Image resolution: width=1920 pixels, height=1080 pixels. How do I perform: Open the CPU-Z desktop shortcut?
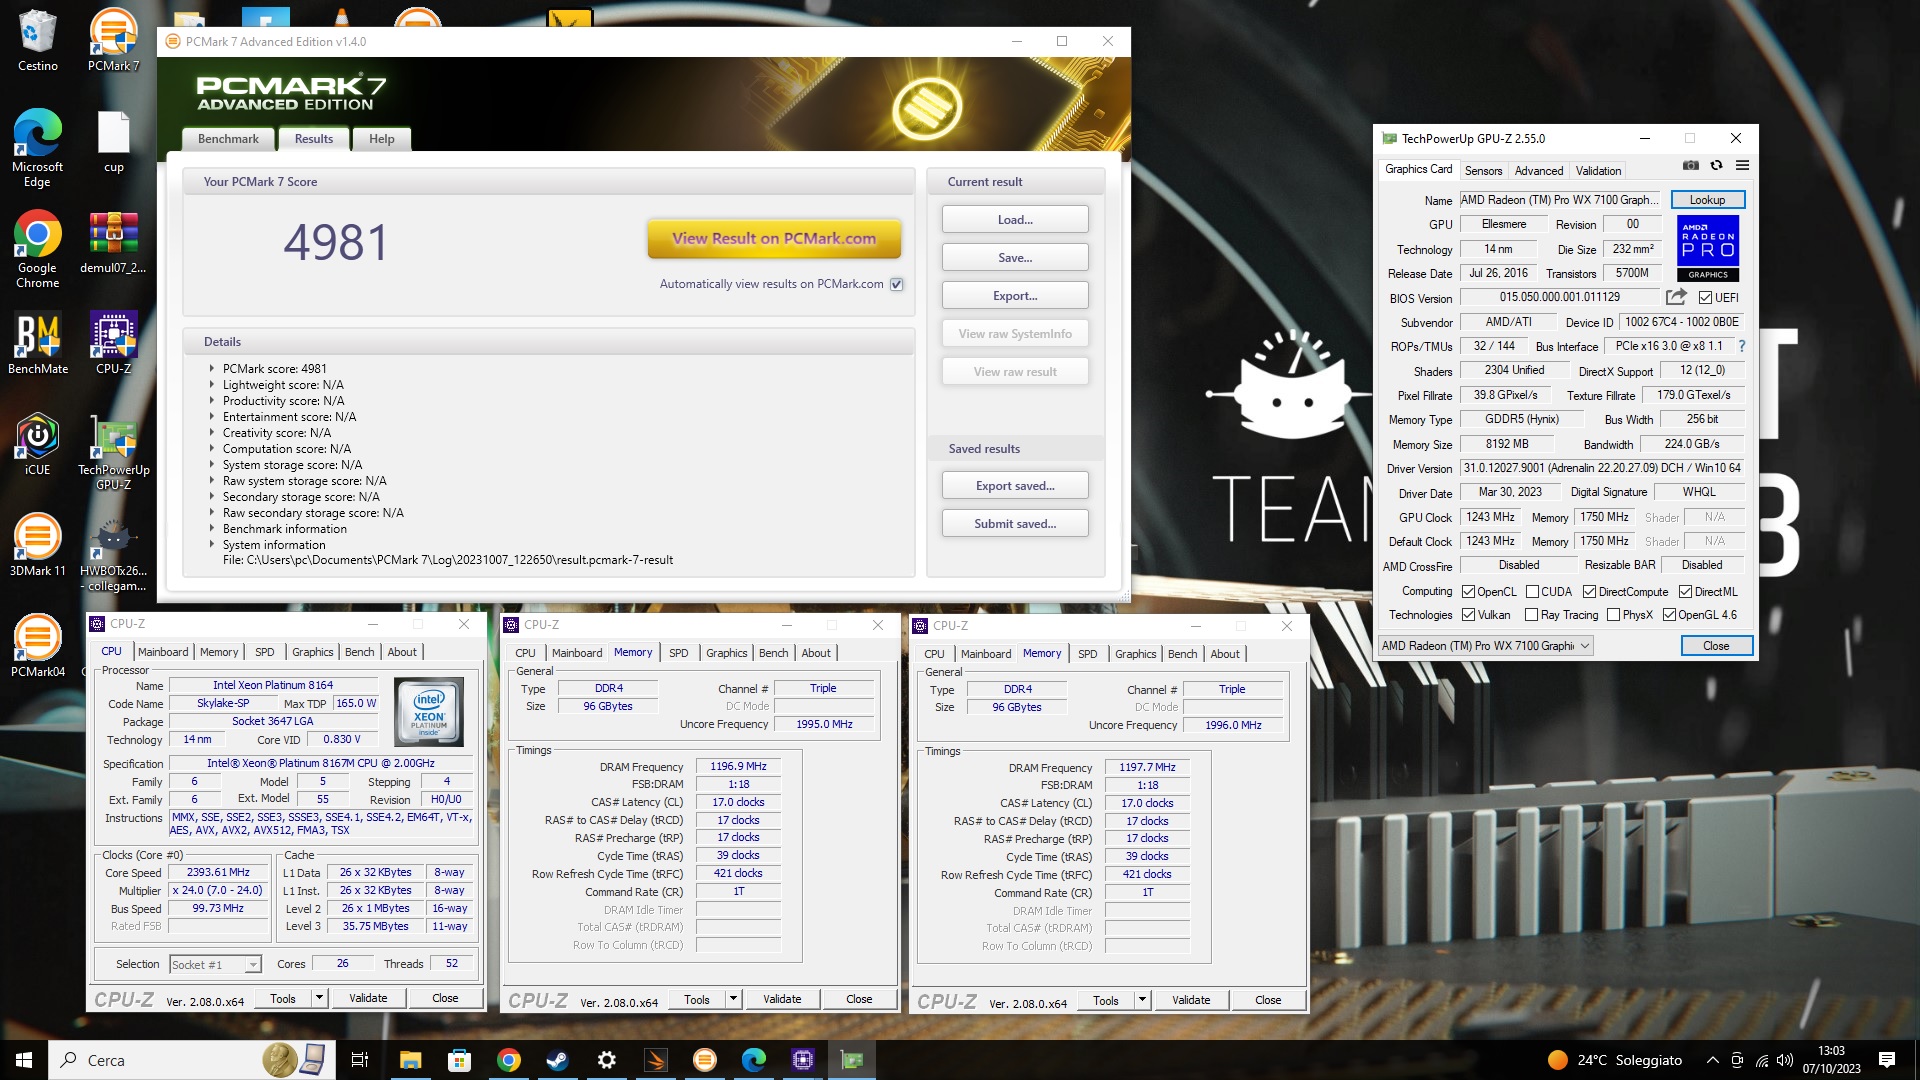pos(113,343)
